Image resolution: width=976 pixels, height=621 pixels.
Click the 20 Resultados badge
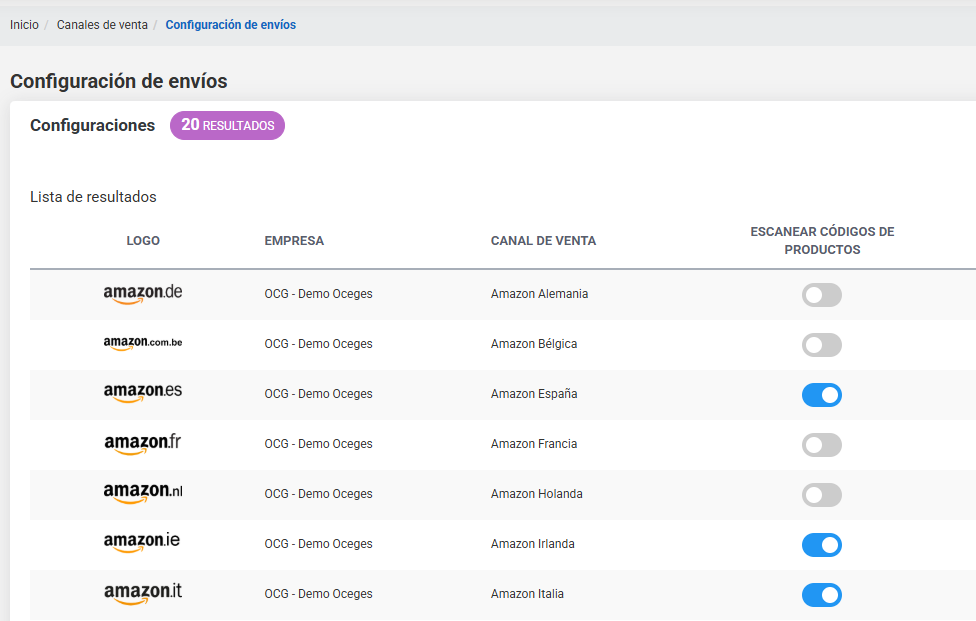click(227, 126)
